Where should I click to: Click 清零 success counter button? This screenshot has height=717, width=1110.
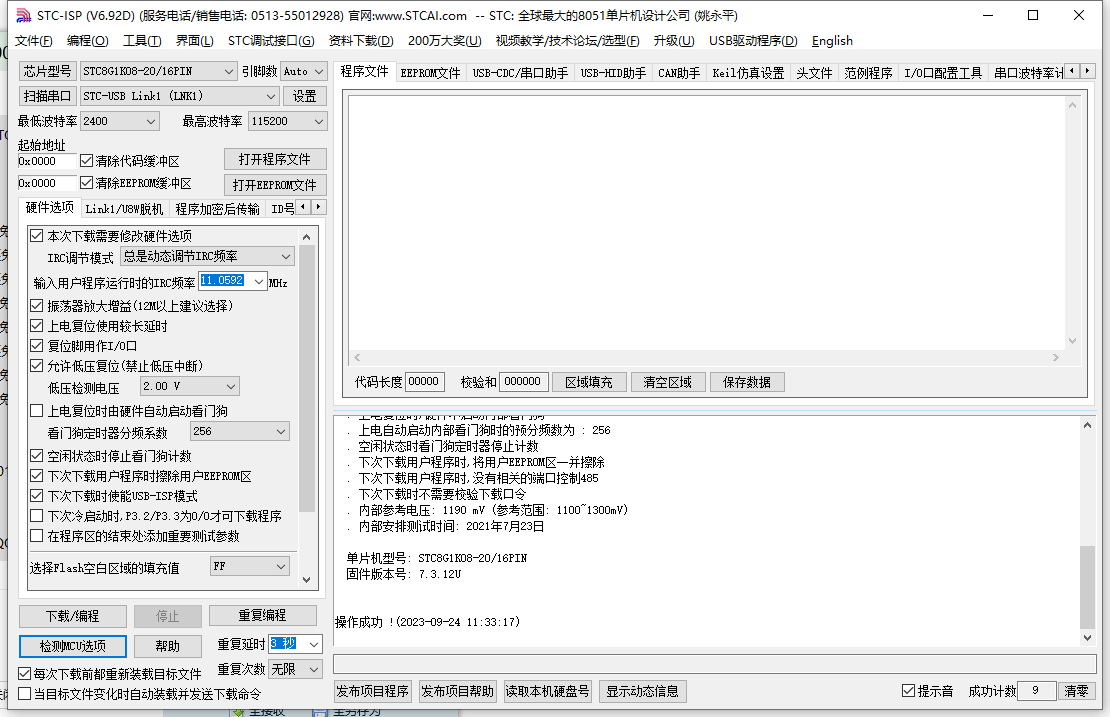click(x=1076, y=691)
